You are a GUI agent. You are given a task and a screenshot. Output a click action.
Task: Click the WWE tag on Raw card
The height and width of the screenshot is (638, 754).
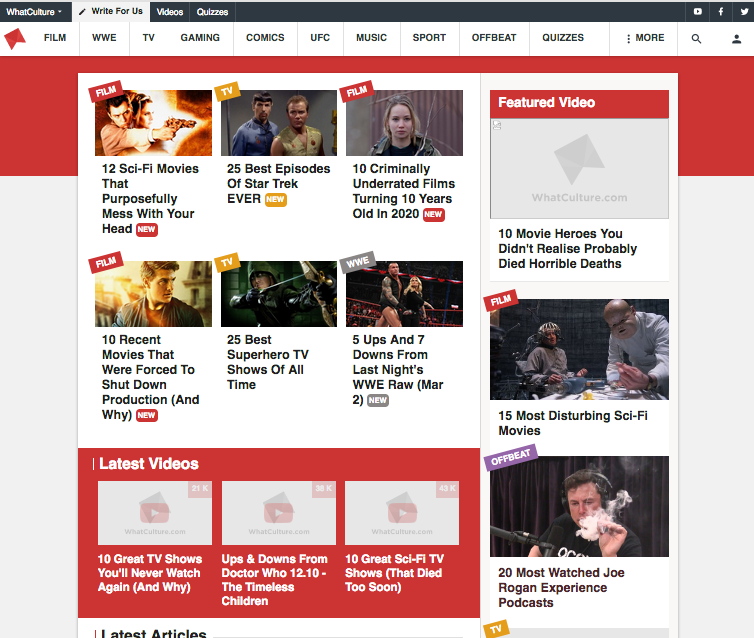(358, 262)
